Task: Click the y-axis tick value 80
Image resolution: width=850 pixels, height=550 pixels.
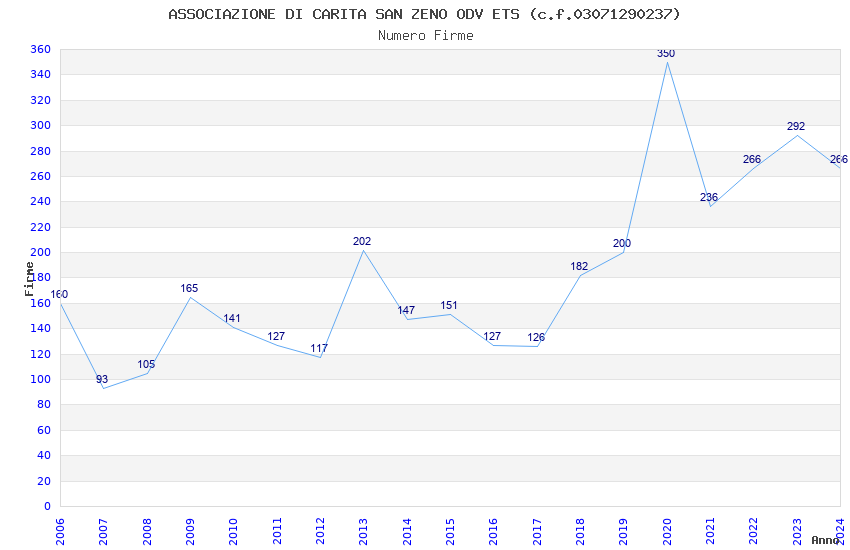Action: click(44, 404)
